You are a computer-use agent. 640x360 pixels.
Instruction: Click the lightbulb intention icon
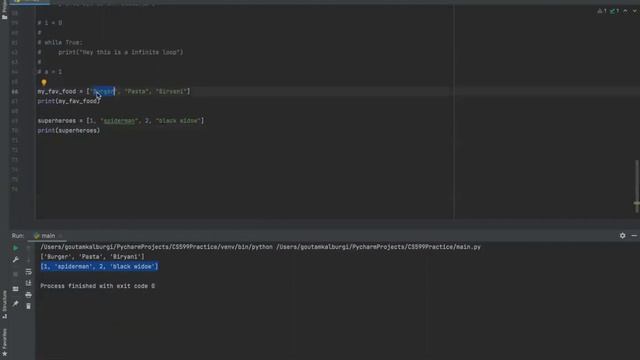[x=44, y=82]
